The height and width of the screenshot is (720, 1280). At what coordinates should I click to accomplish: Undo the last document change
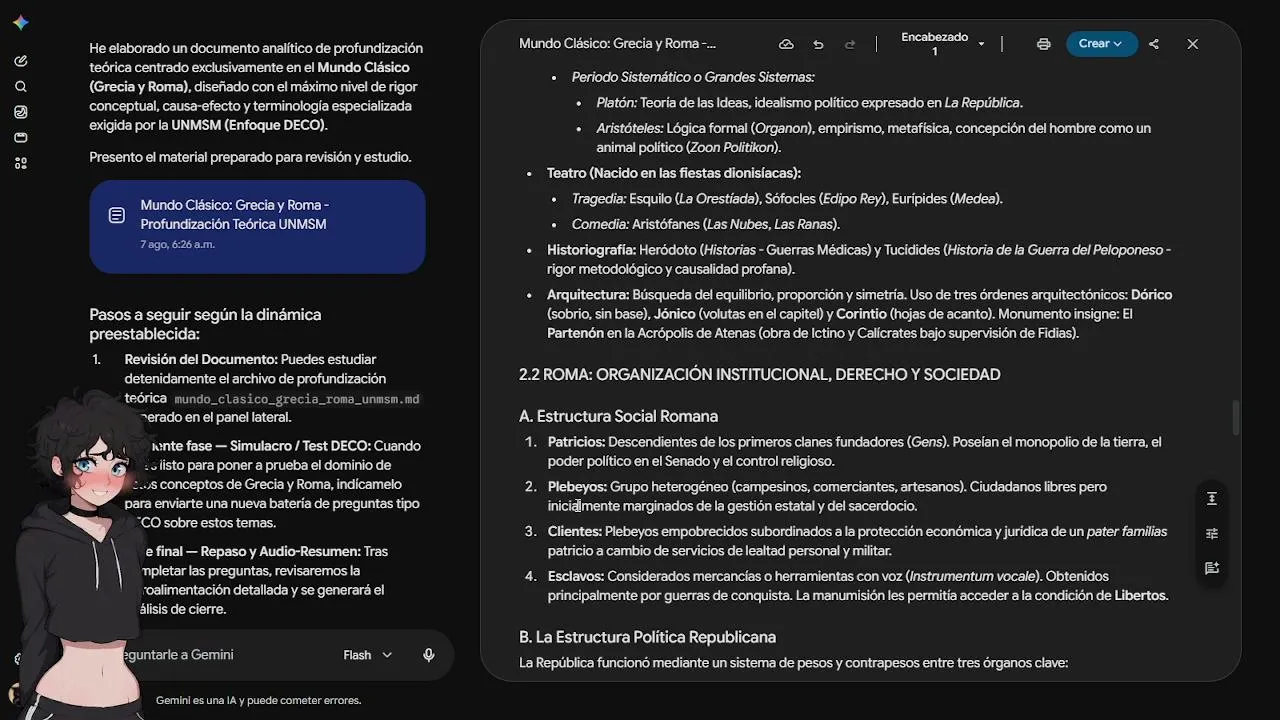[x=818, y=44]
